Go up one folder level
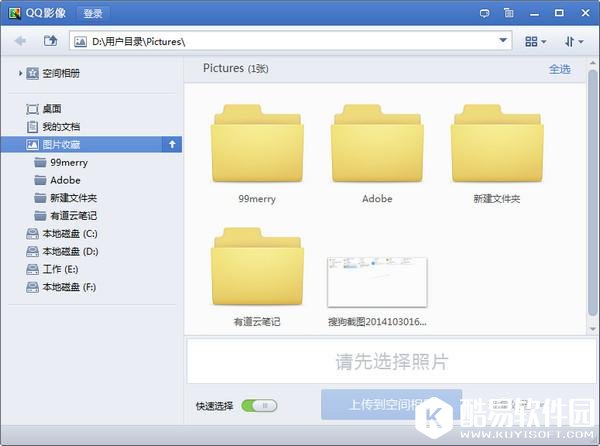600x446 pixels. 50,41
